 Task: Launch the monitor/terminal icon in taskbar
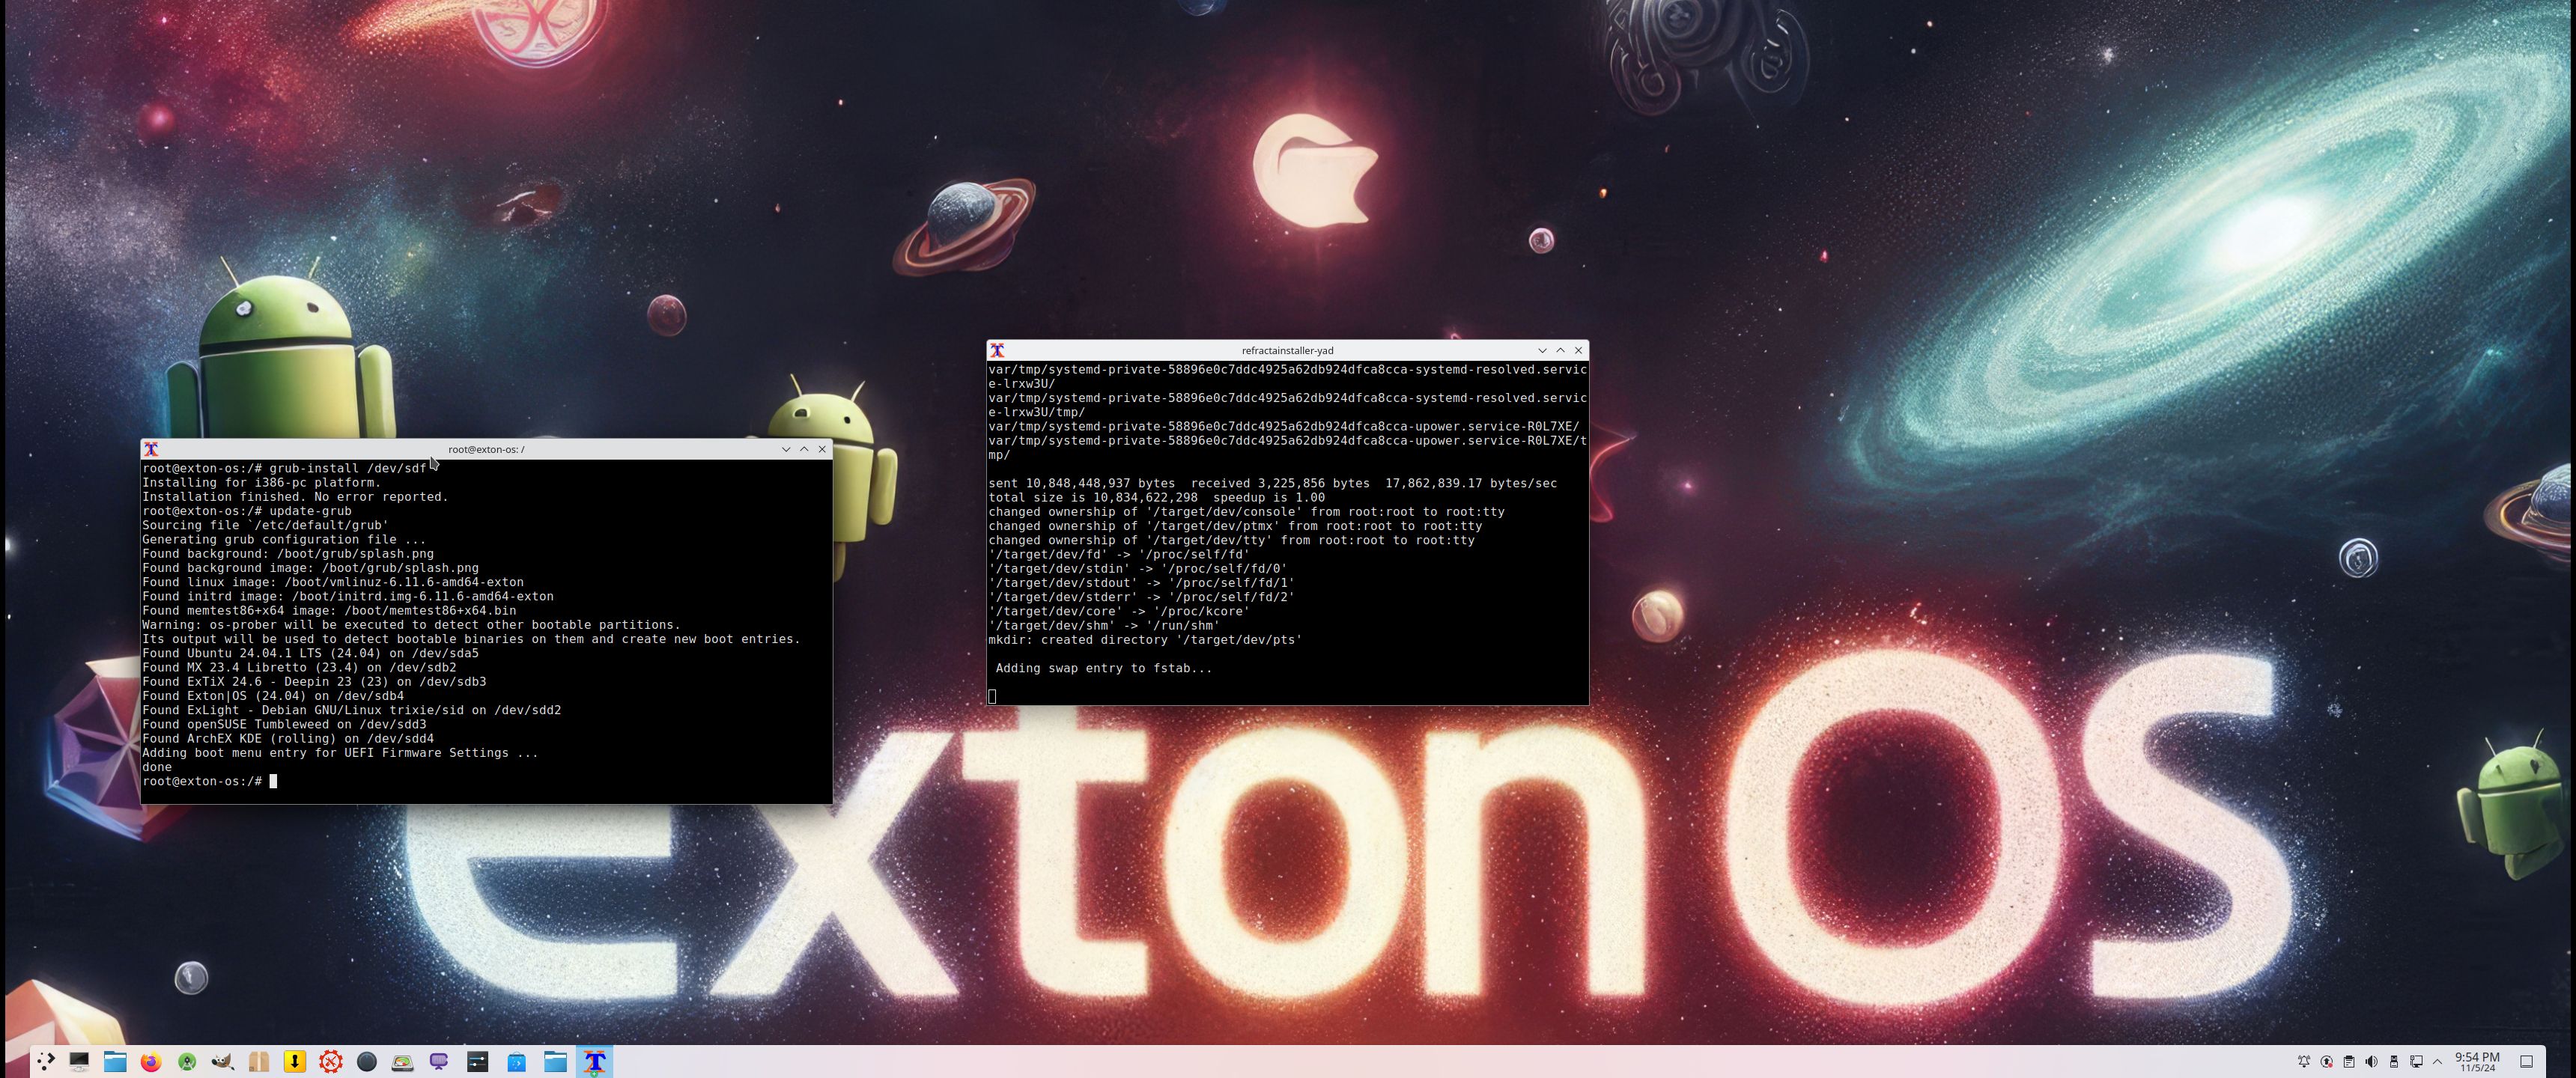coord(79,1061)
